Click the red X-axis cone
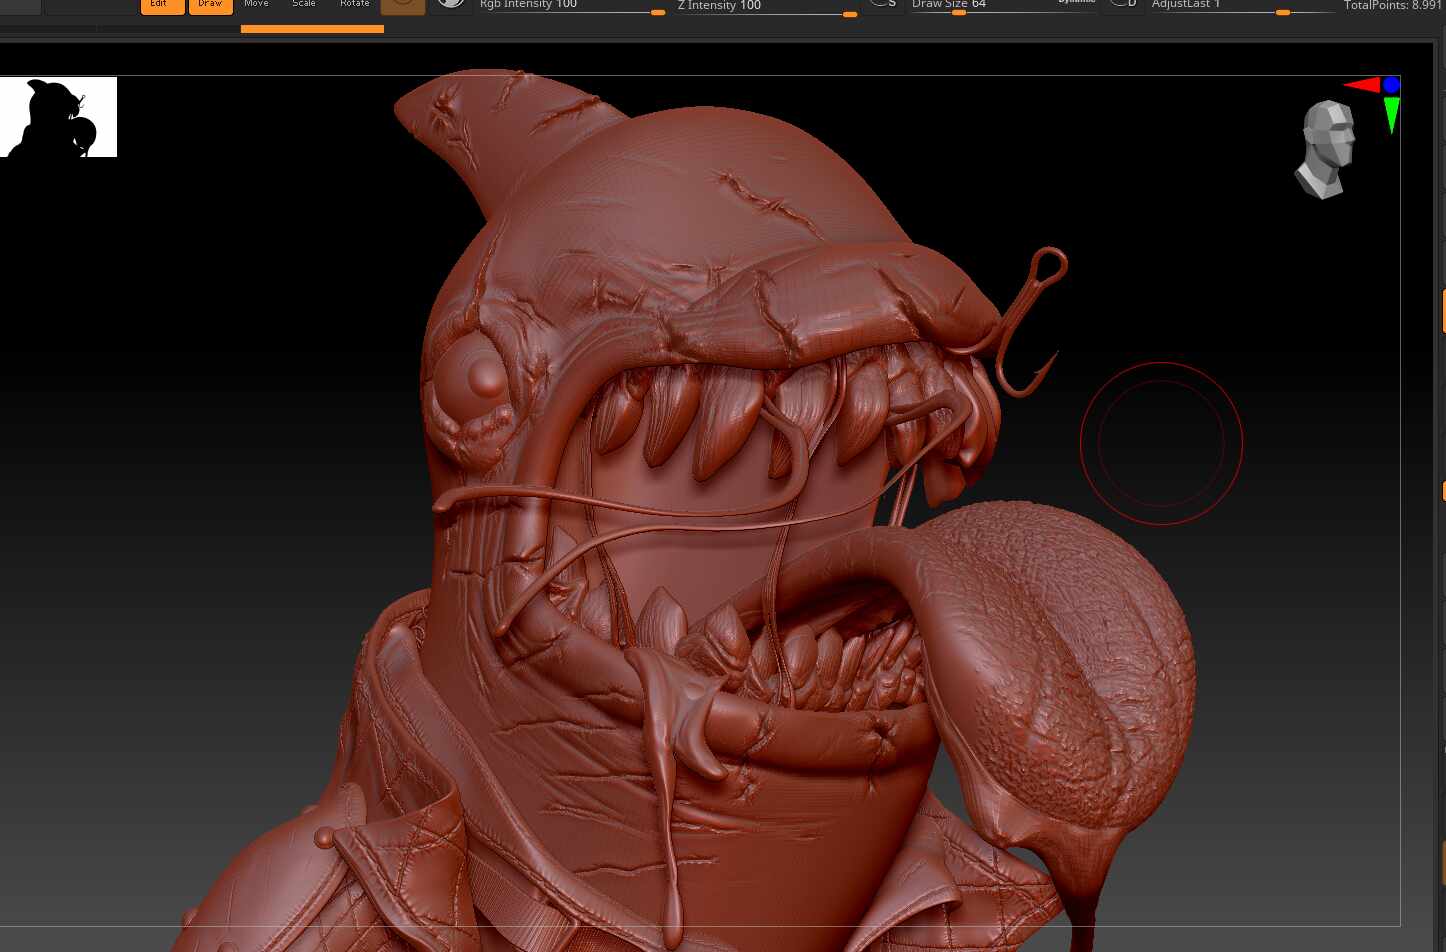This screenshot has width=1446, height=952. point(1362,85)
